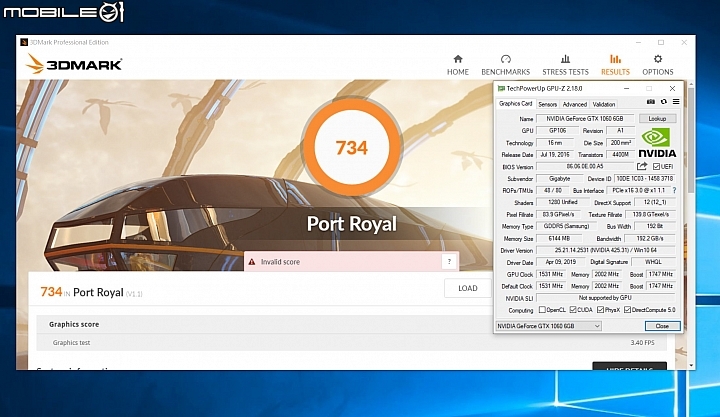Click the Bus Interface question mark
Screen dimensions: 720x417
click(x=675, y=190)
